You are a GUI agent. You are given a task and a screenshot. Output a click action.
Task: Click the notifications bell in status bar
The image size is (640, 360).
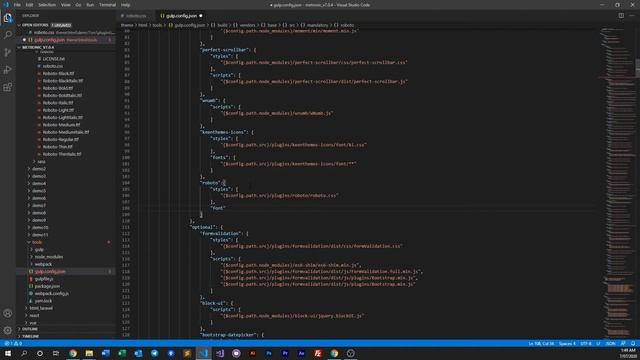(633, 344)
